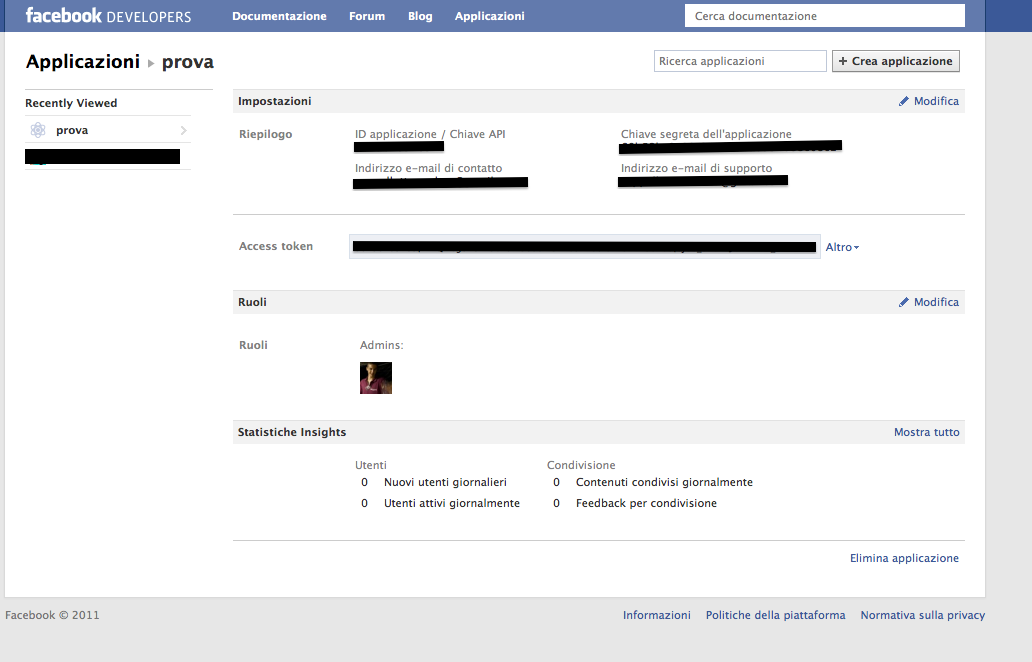Click the prova app atom icon
The image size is (1032, 662).
click(38, 130)
